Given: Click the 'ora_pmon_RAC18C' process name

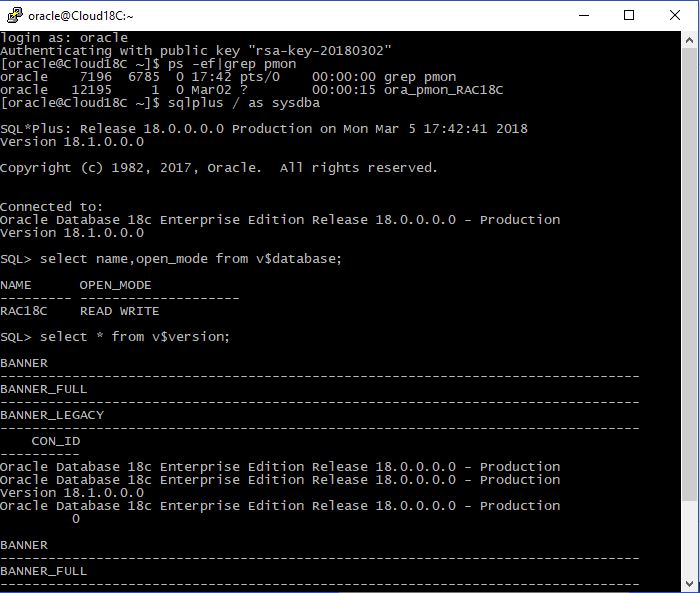Looking at the screenshot, I should (x=443, y=90).
